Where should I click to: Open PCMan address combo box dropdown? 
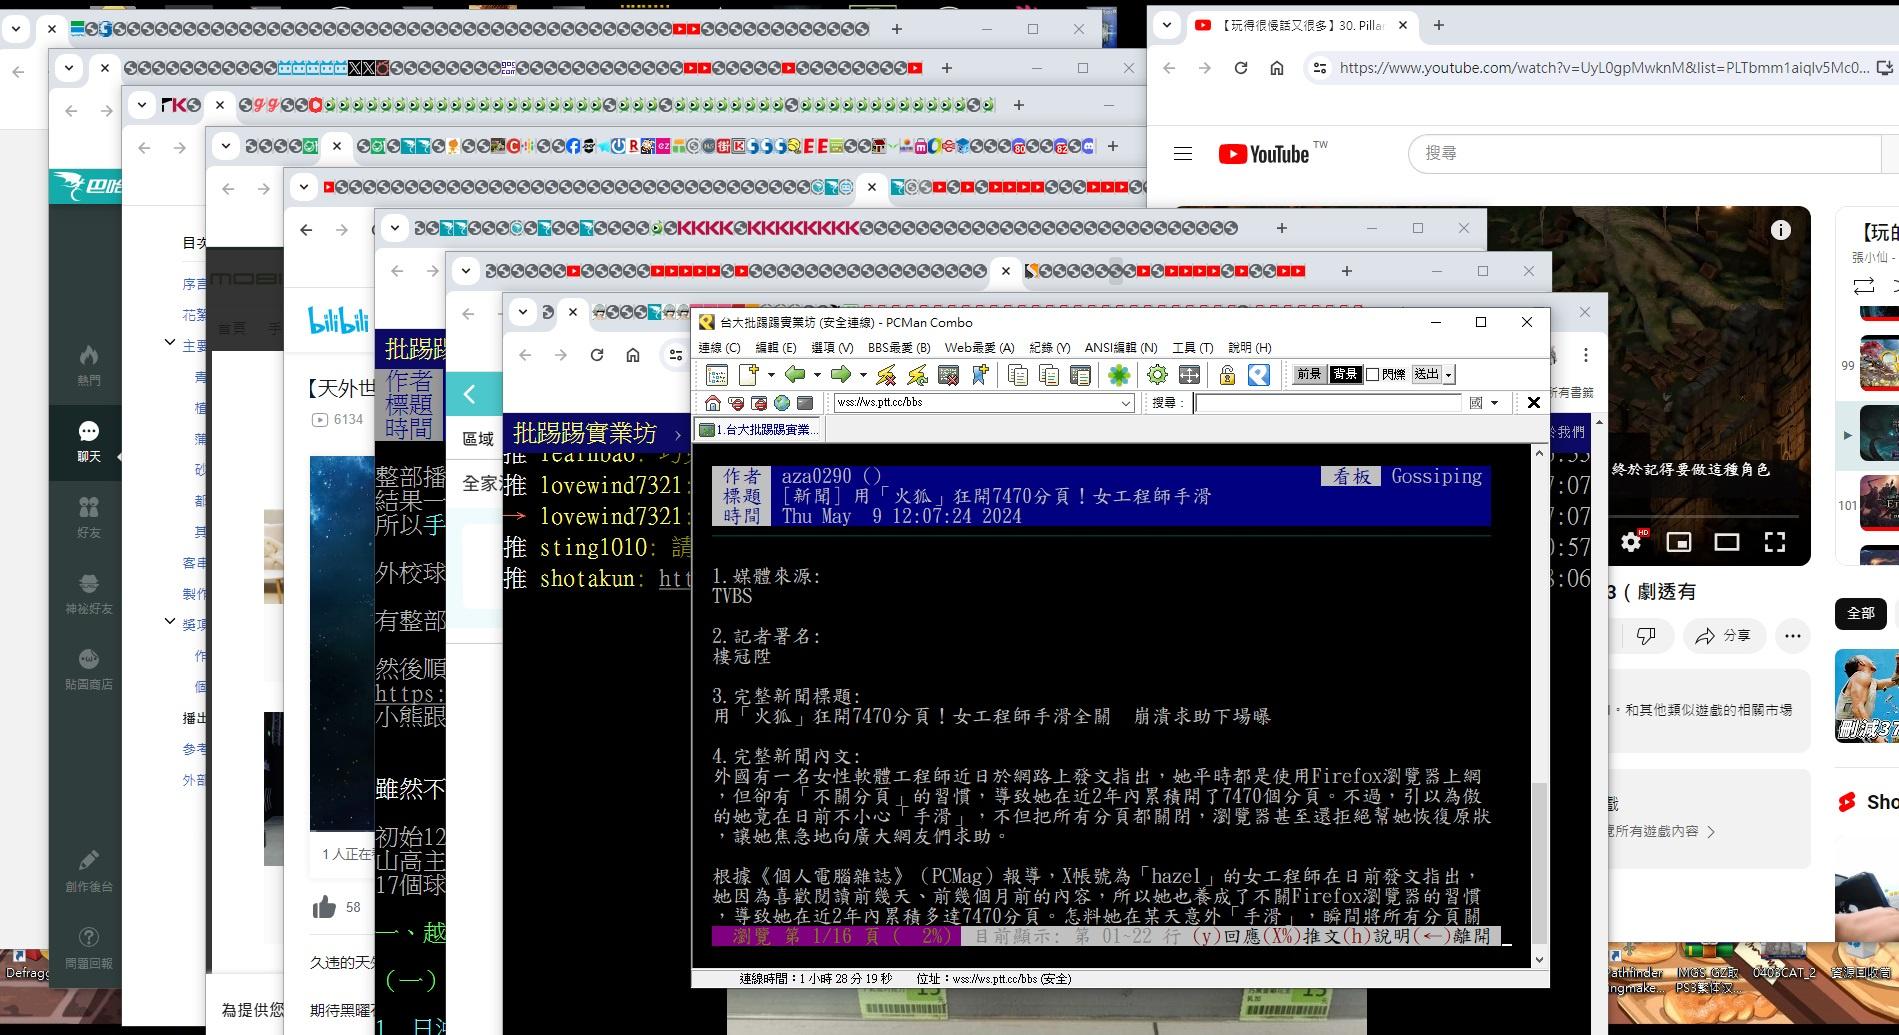tap(1125, 403)
